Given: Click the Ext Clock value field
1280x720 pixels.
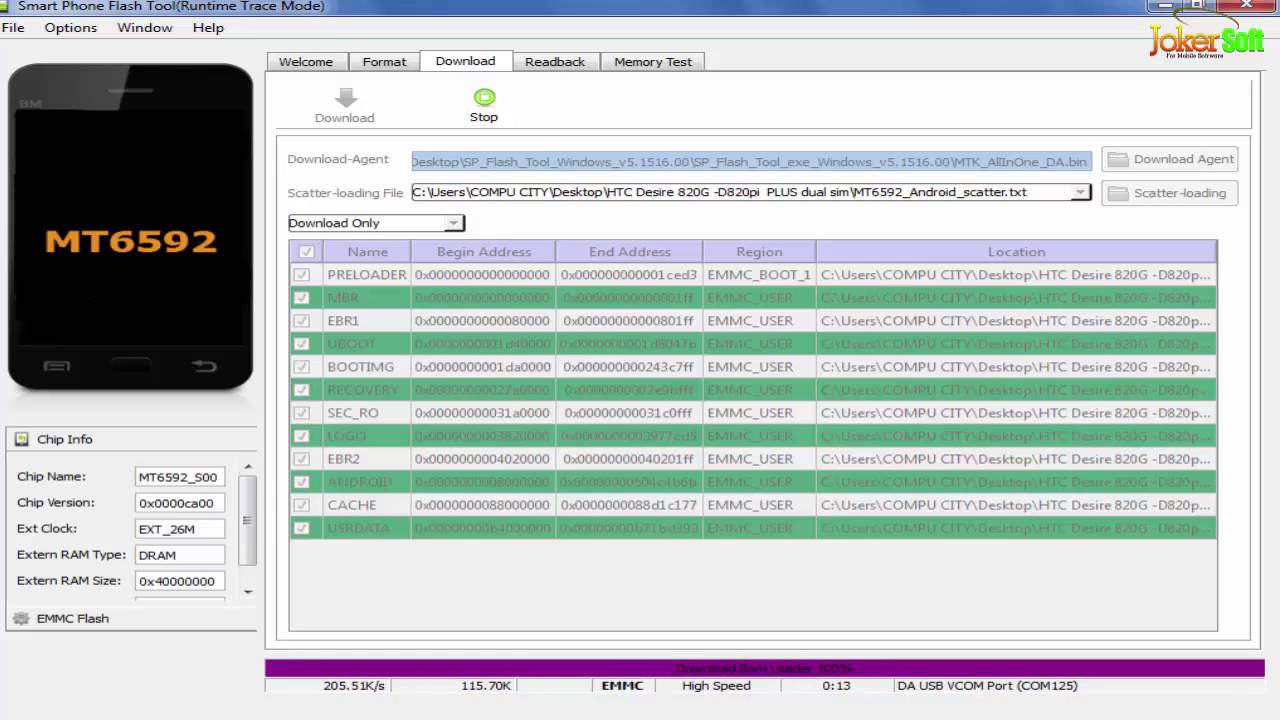Looking at the screenshot, I should [x=180, y=529].
